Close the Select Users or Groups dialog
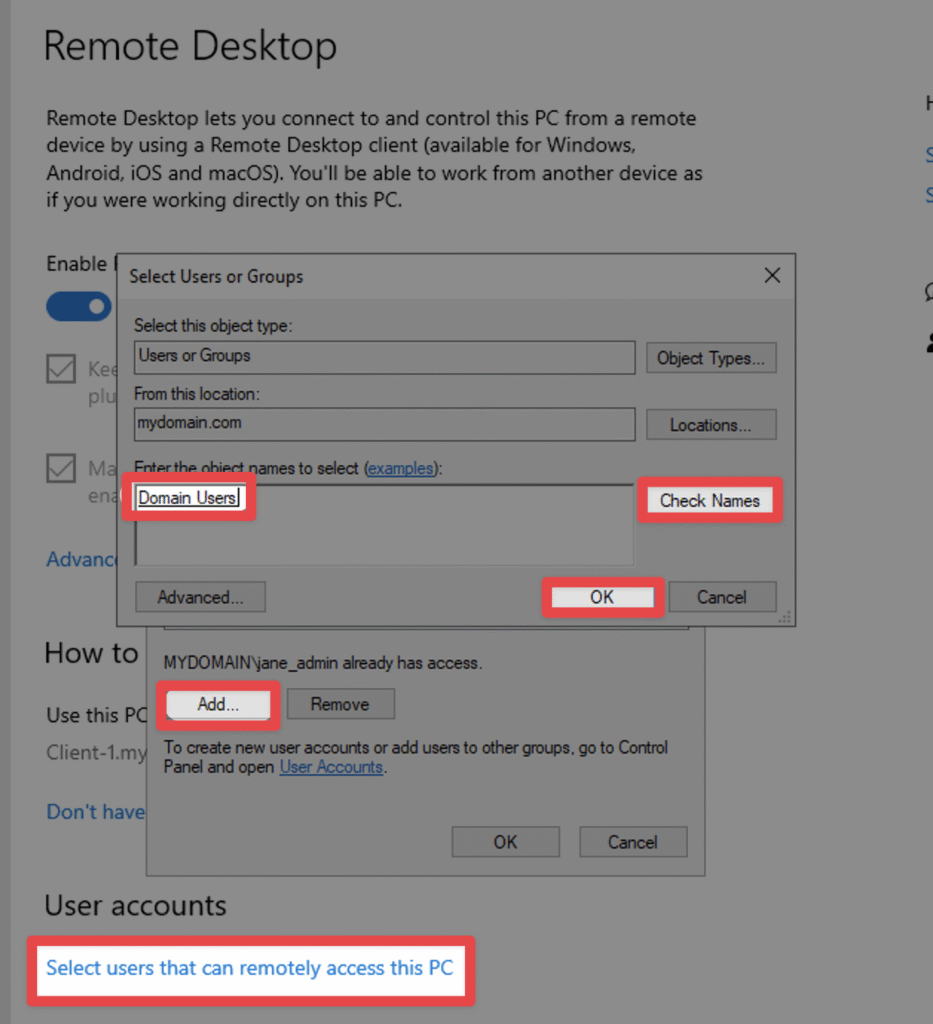933x1024 pixels. tap(772, 276)
